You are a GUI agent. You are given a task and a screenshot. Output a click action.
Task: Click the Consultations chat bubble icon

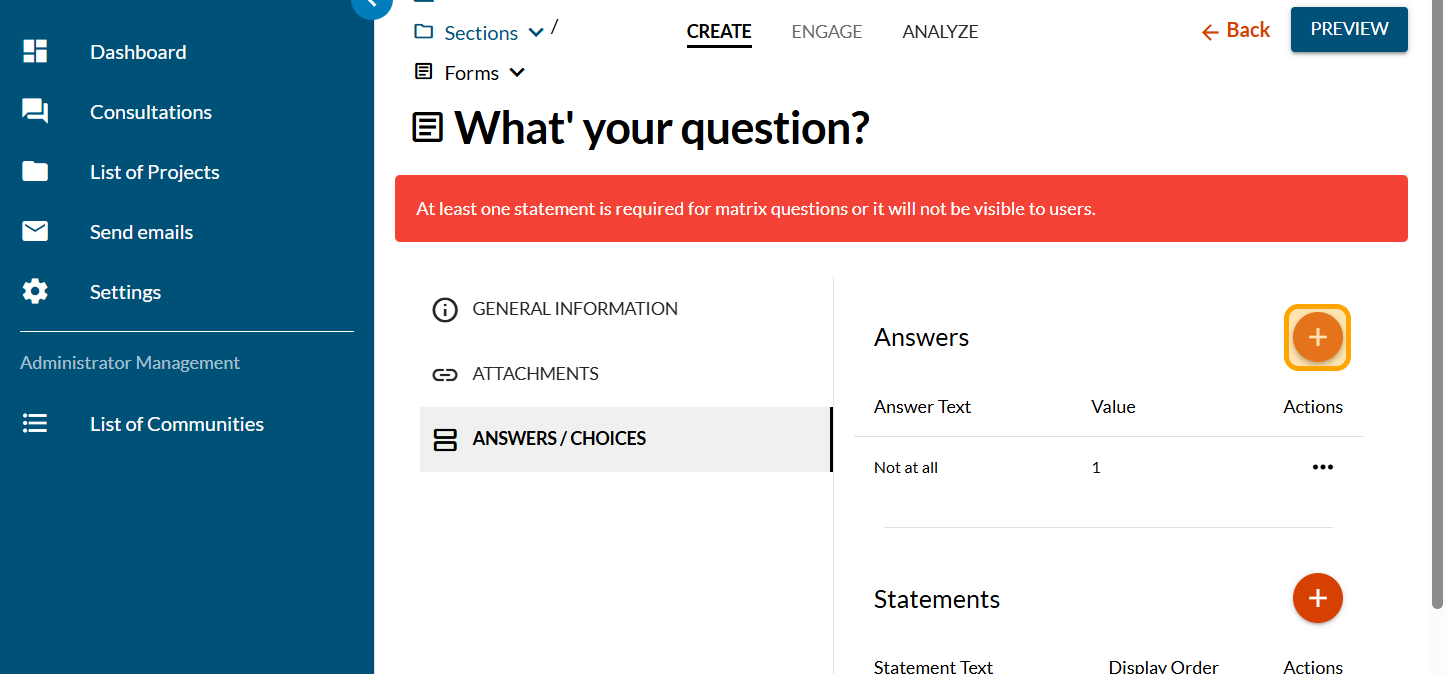click(35, 112)
